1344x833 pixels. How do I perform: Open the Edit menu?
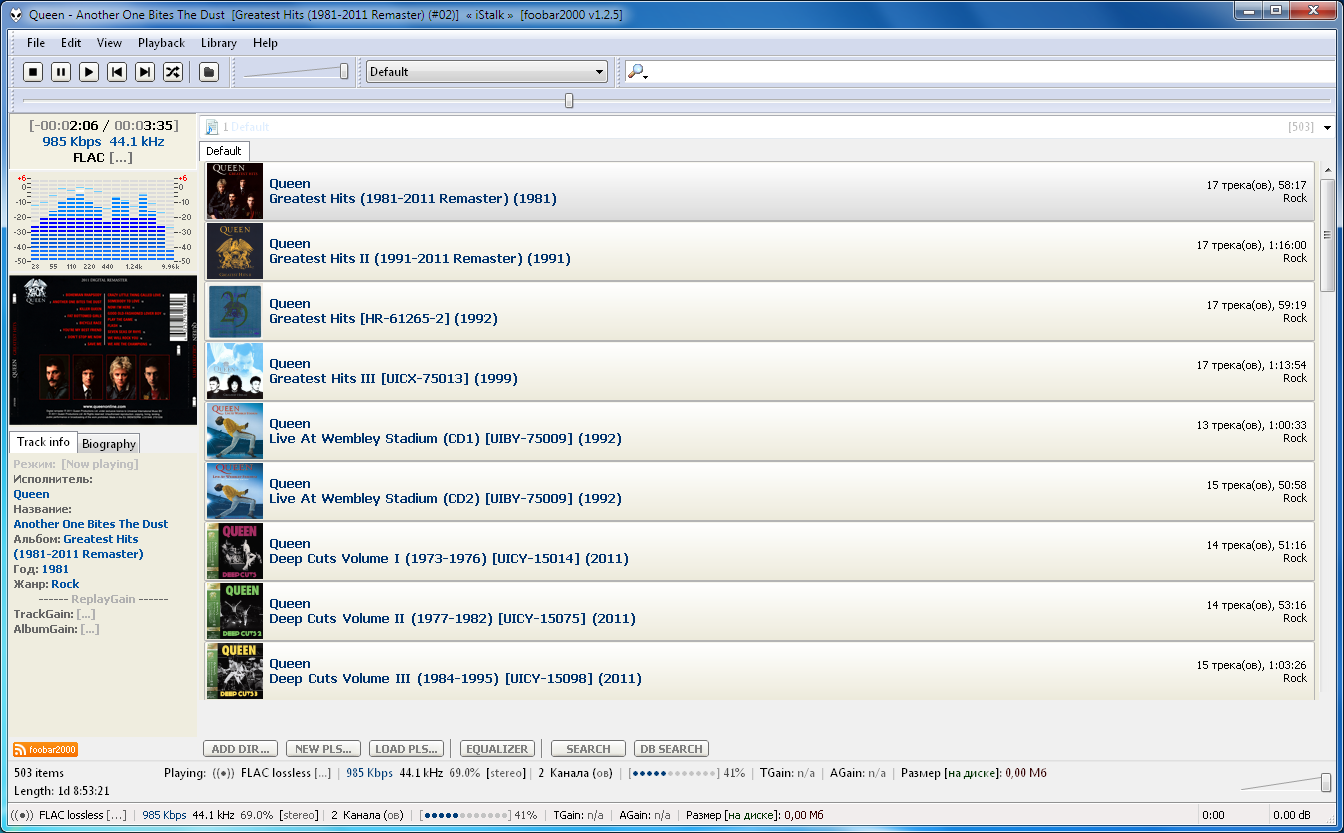pos(71,43)
